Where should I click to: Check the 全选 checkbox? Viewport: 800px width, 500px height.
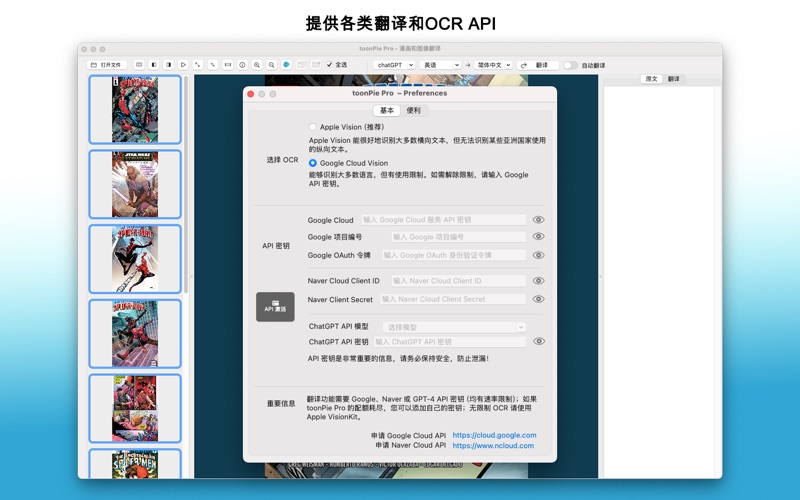330,65
